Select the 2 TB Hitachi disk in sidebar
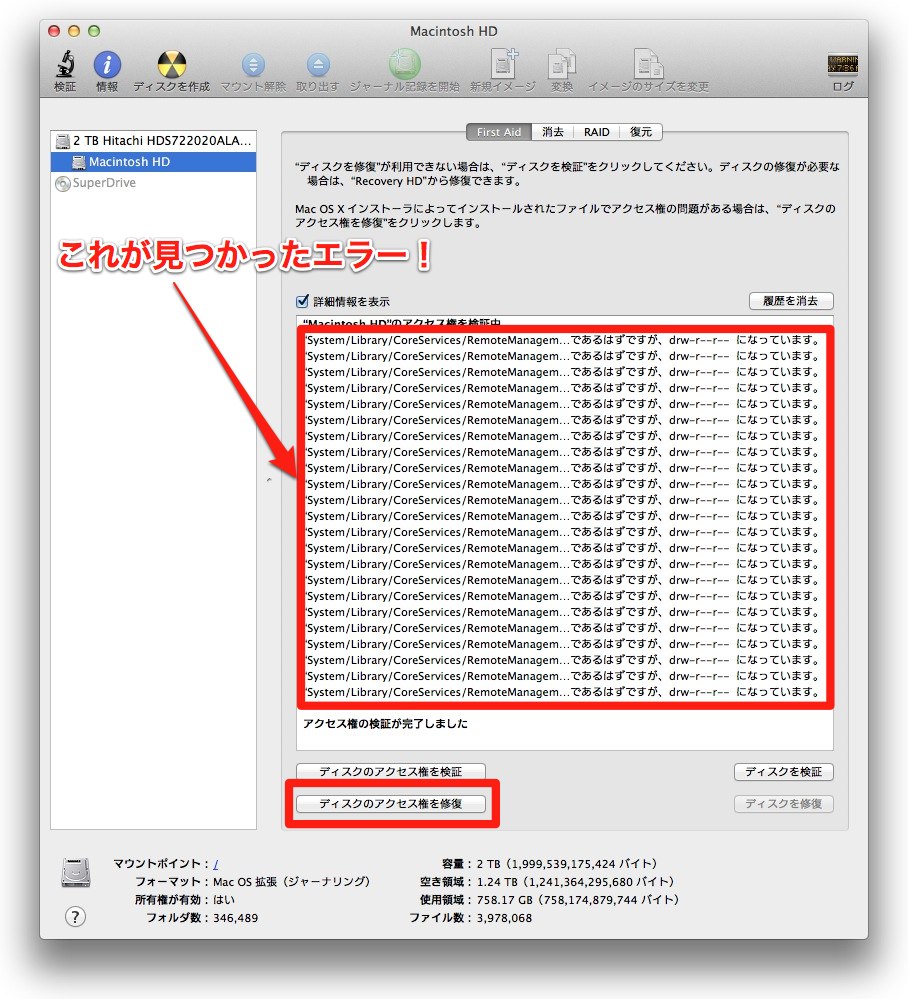908x999 pixels. 154,141
